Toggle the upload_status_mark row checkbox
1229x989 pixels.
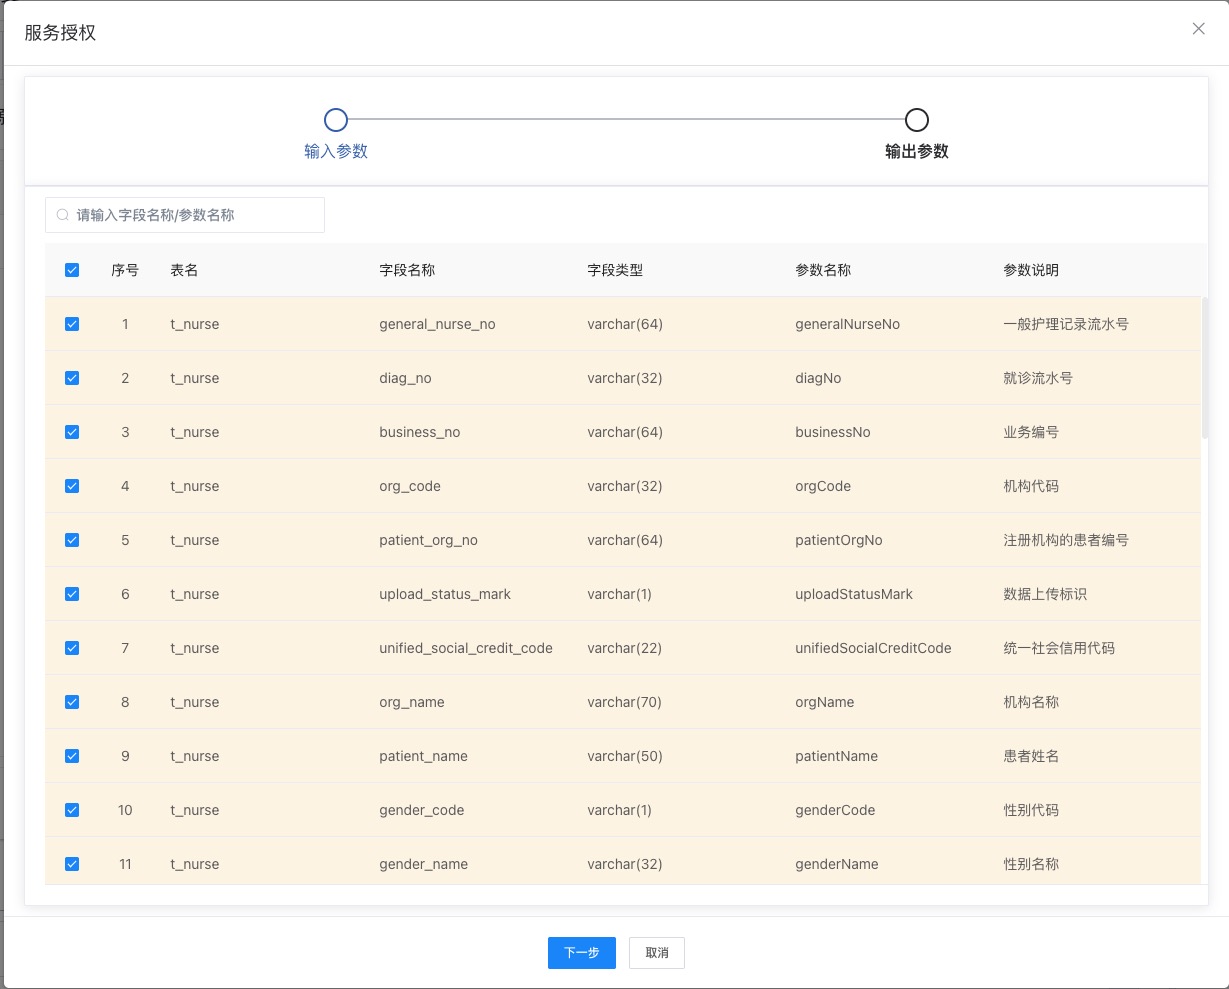[x=72, y=594]
